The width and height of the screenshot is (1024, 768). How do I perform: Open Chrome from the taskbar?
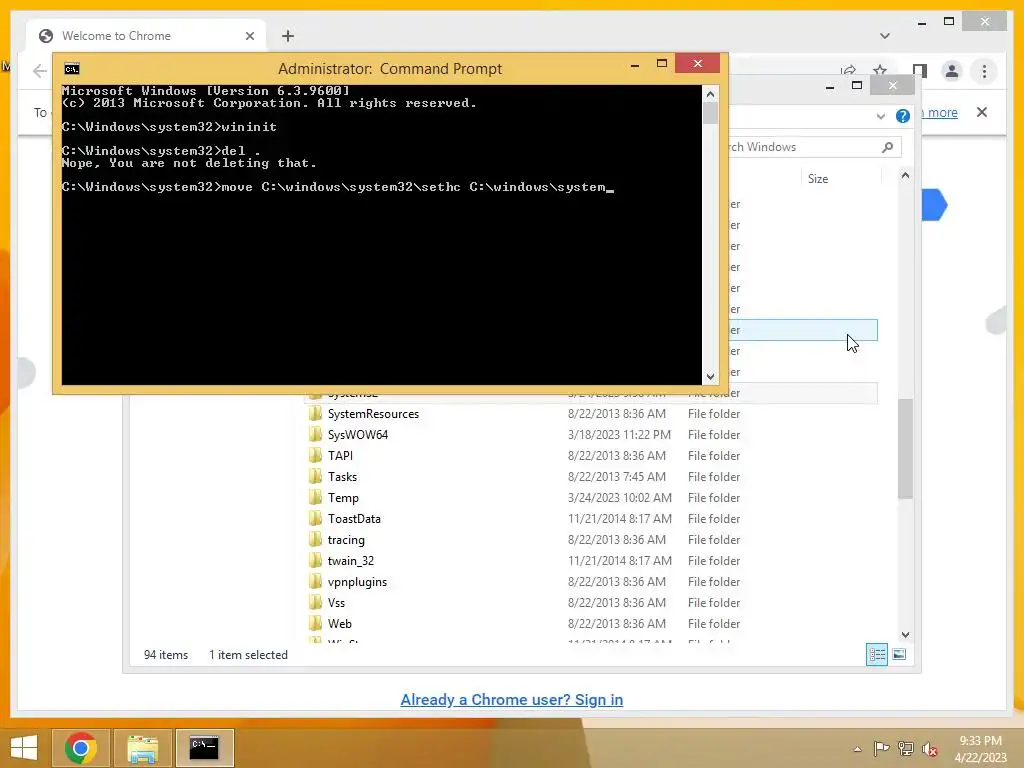click(x=80, y=748)
